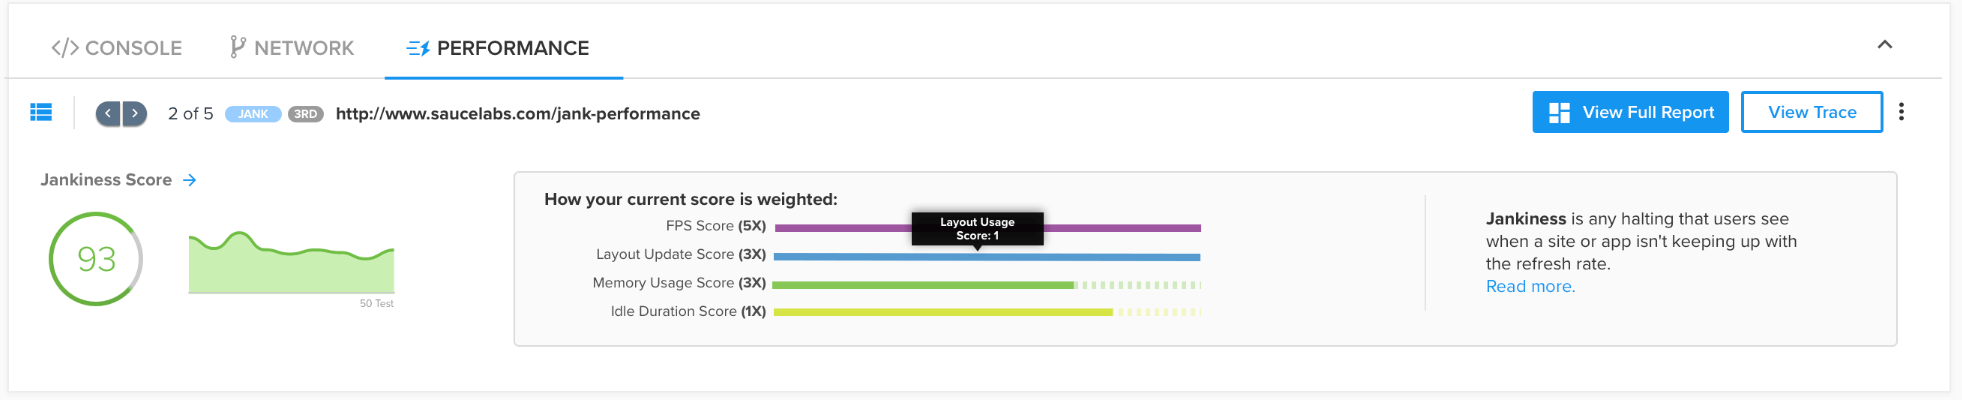Click the Jankiness Score arrow icon
Viewport: 1962px width, 400px height.
click(x=190, y=180)
